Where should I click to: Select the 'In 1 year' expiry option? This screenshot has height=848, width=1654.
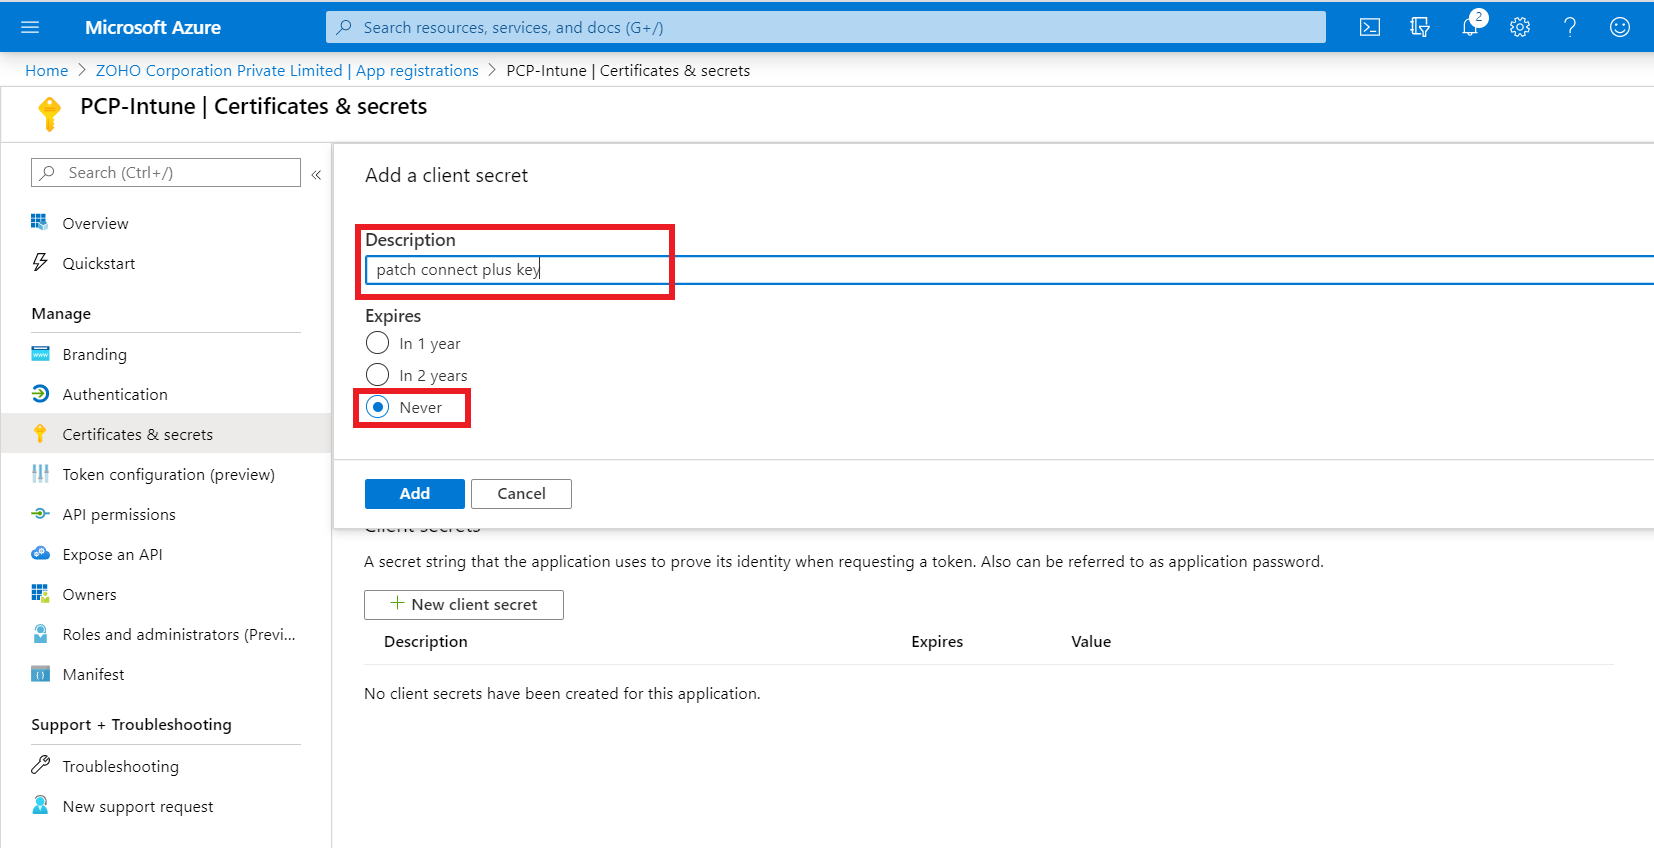(377, 343)
